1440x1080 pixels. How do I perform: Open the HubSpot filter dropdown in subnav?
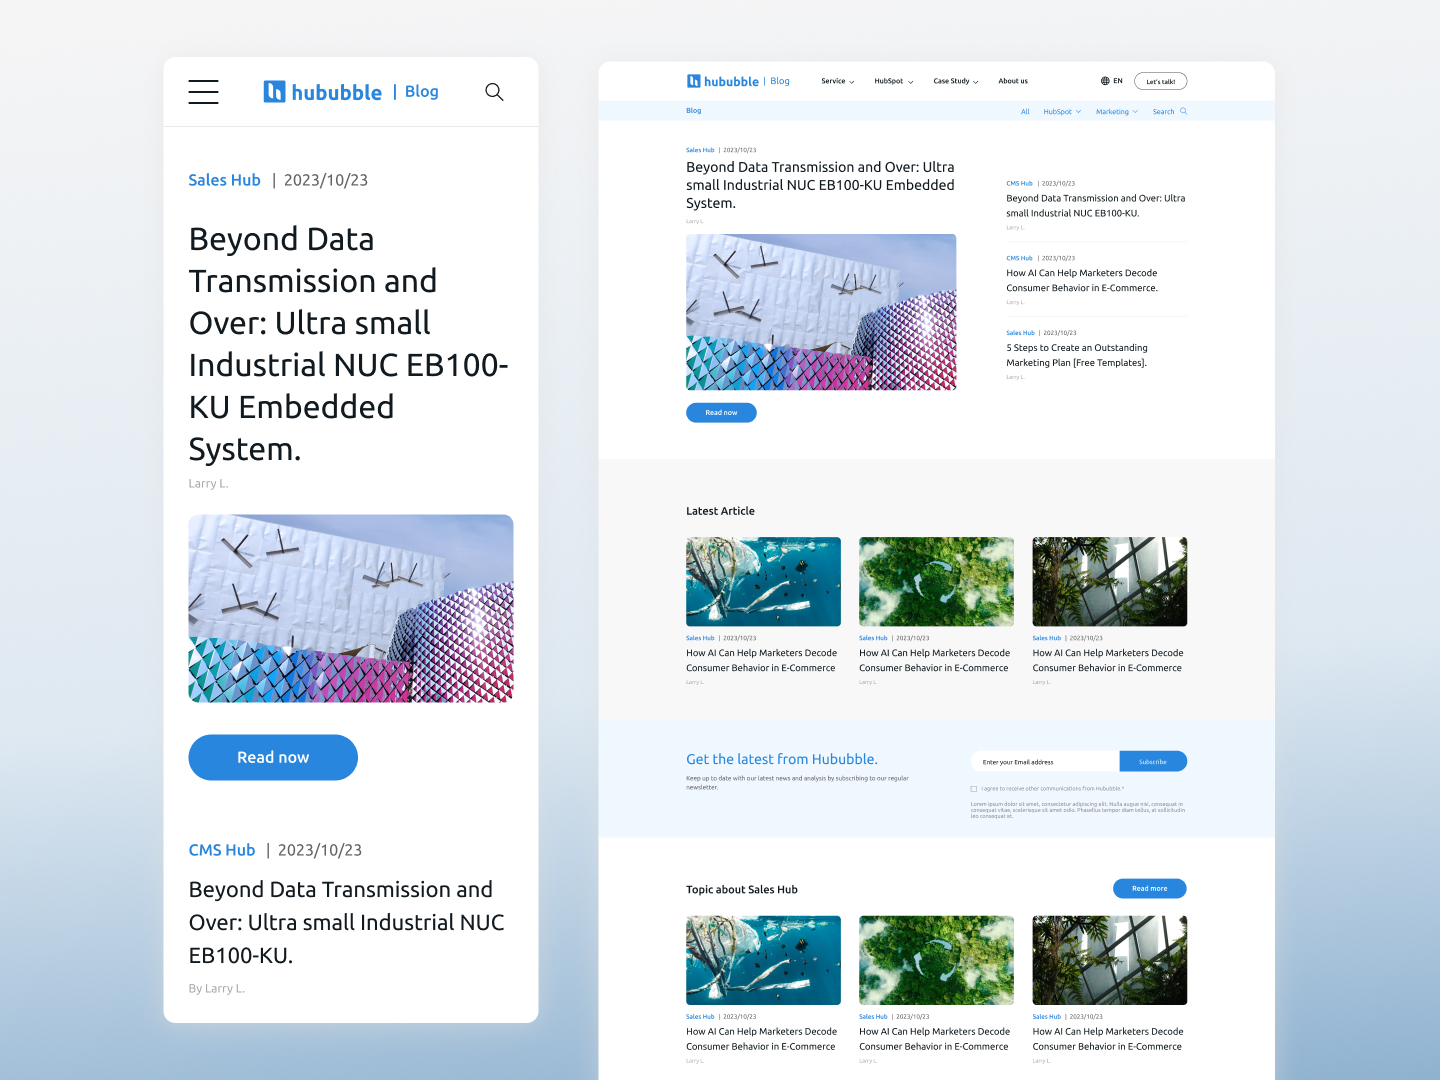pyautogui.click(x=1061, y=112)
